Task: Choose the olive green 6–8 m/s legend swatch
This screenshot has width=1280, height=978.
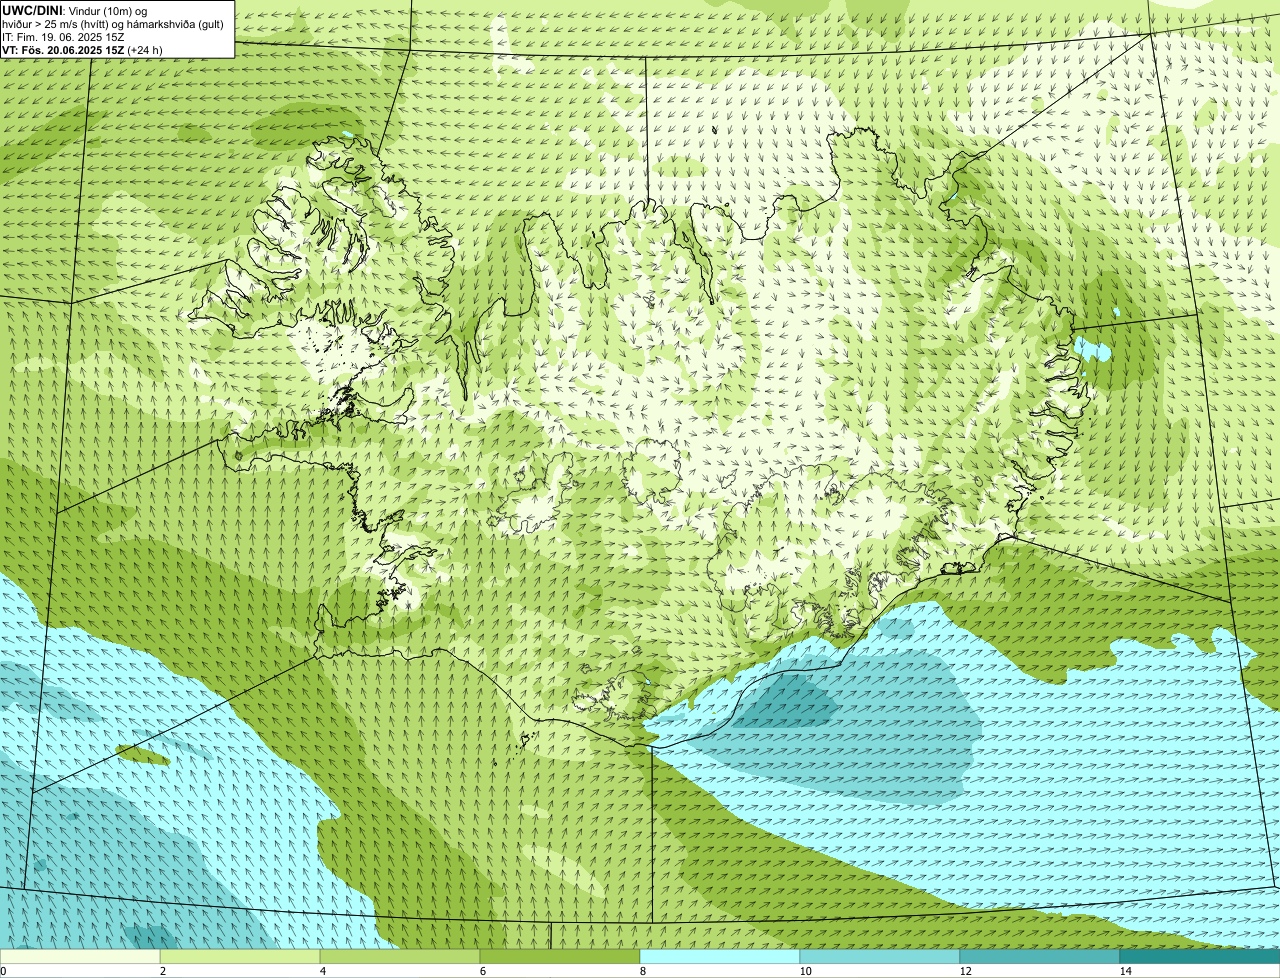Action: [560, 957]
